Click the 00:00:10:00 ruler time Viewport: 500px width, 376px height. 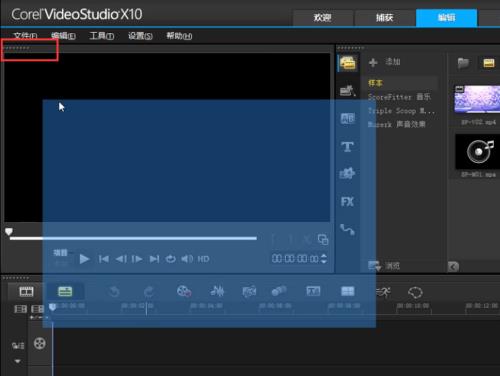pos(413,306)
